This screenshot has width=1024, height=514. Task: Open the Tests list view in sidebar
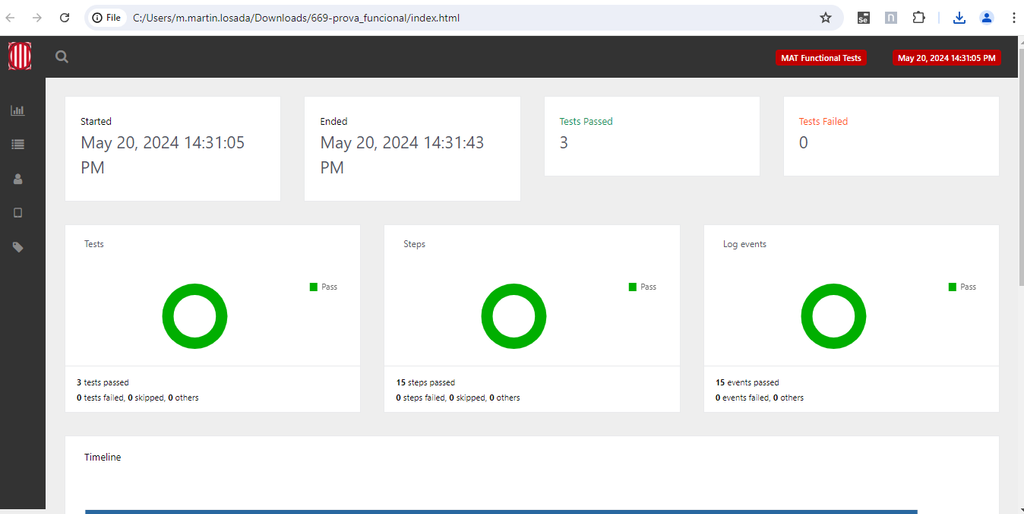[x=17, y=144]
